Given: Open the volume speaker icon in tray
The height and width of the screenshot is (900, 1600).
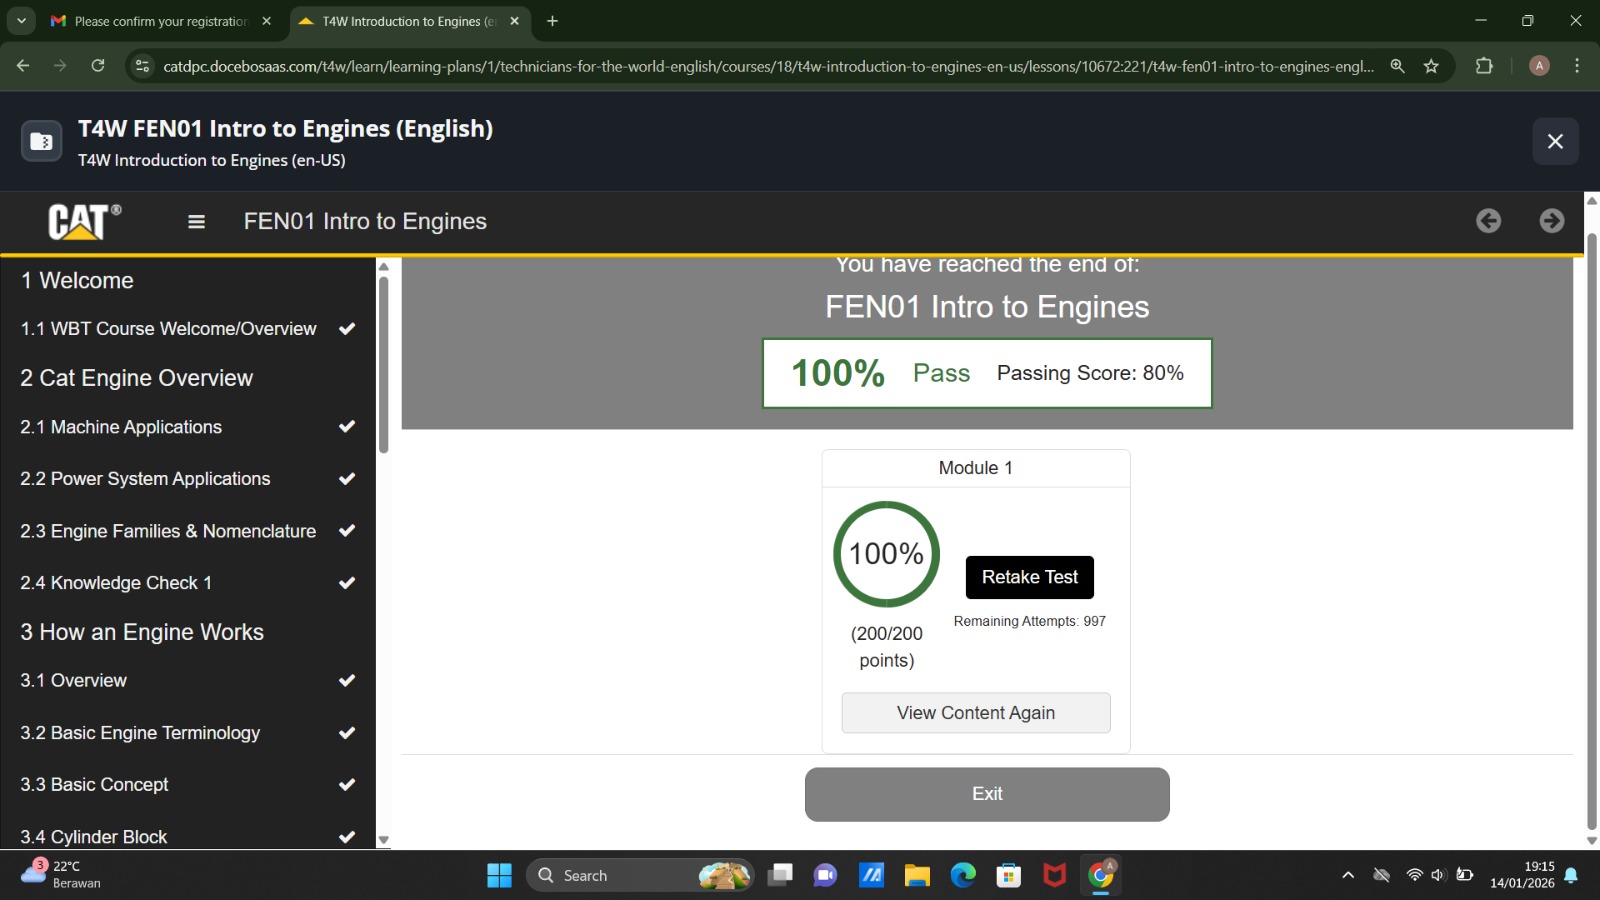Looking at the screenshot, I should point(1439,876).
